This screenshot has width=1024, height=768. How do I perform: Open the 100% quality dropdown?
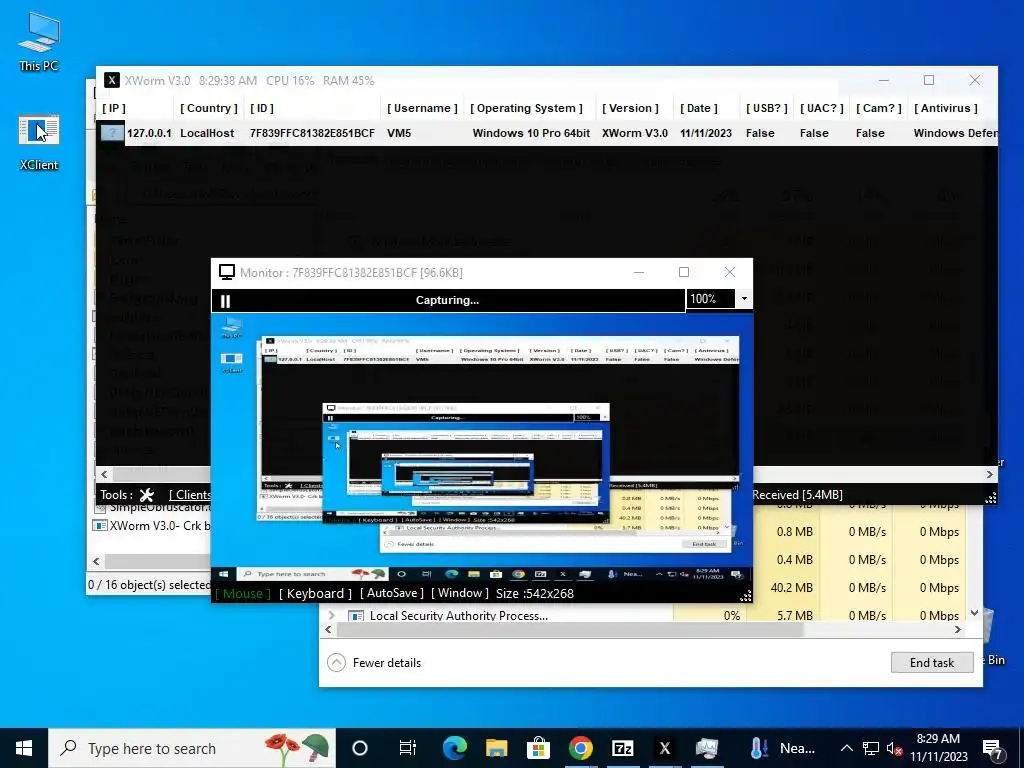(744, 299)
